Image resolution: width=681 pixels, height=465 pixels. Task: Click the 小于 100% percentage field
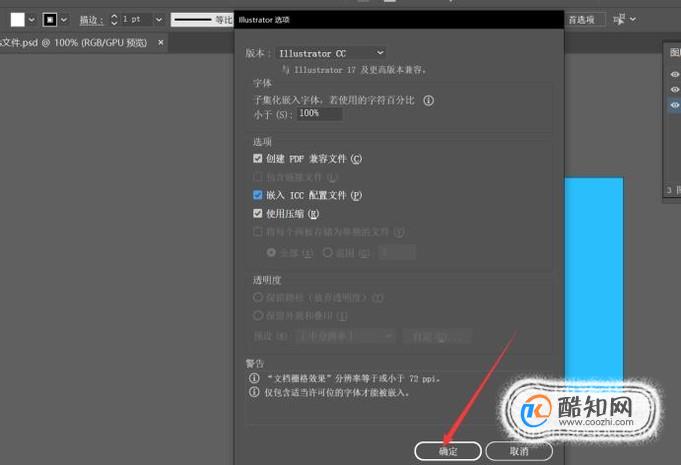click(320, 114)
